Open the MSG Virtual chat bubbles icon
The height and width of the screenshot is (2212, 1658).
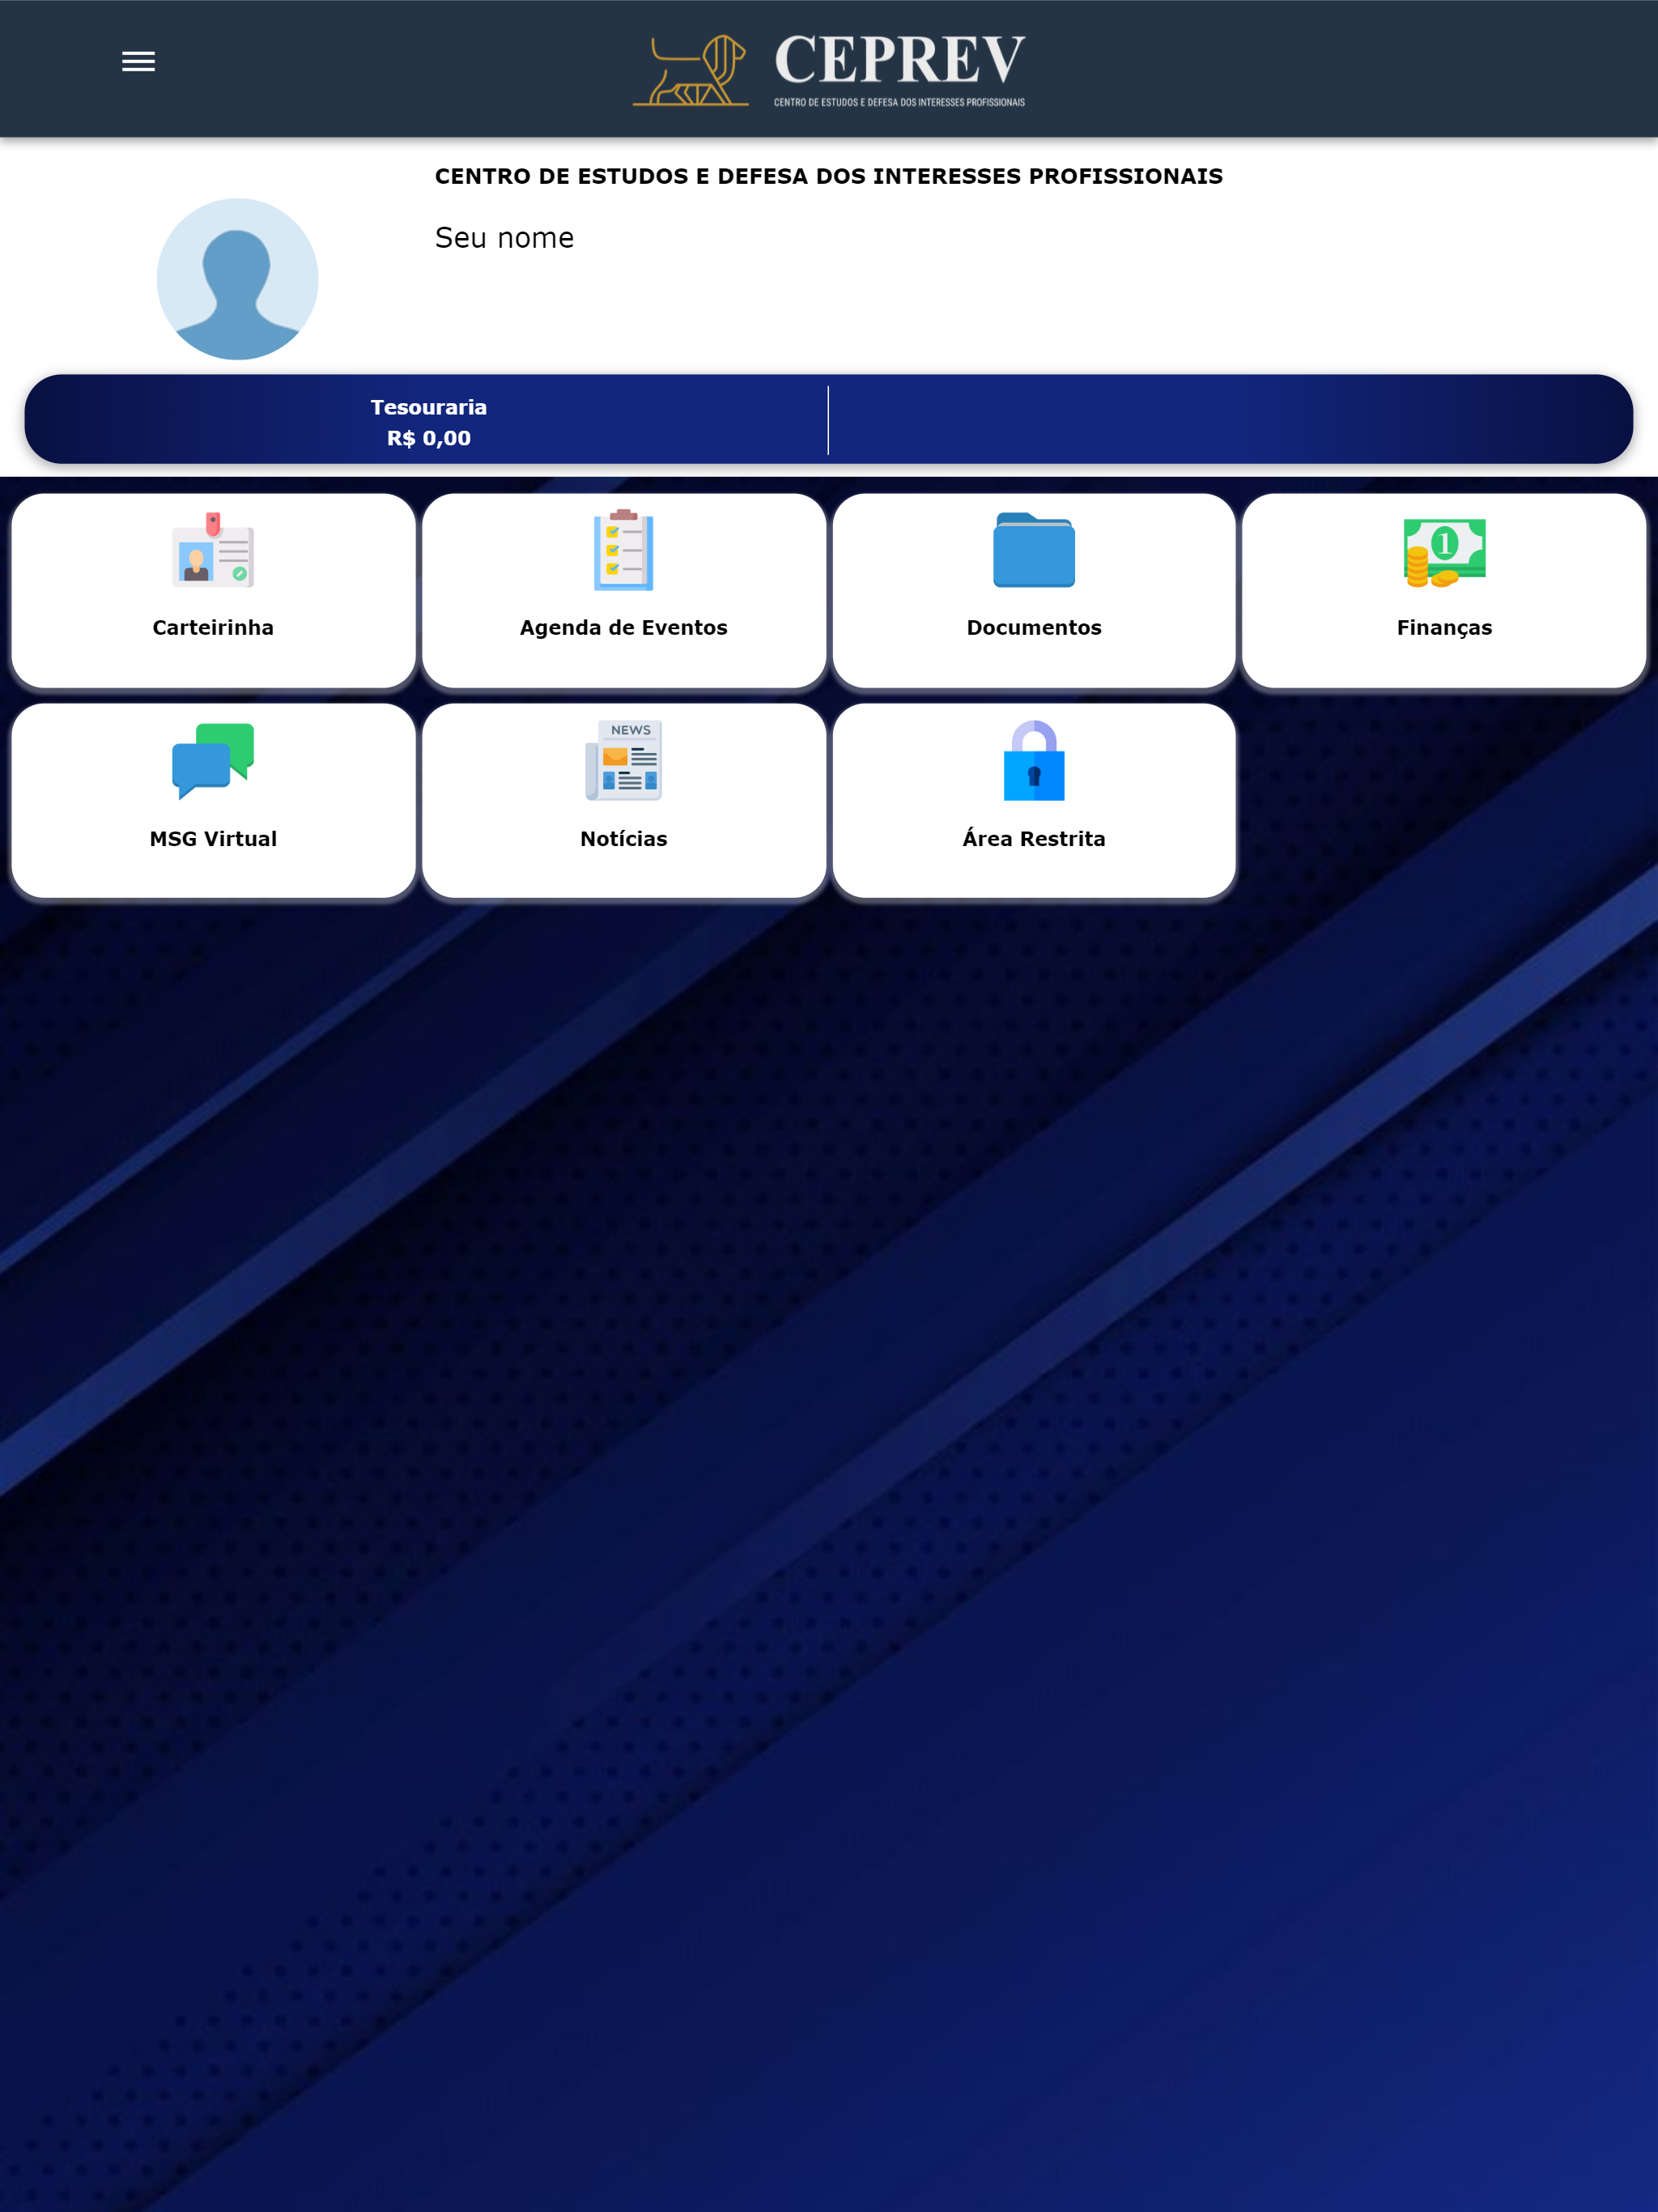click(x=213, y=761)
